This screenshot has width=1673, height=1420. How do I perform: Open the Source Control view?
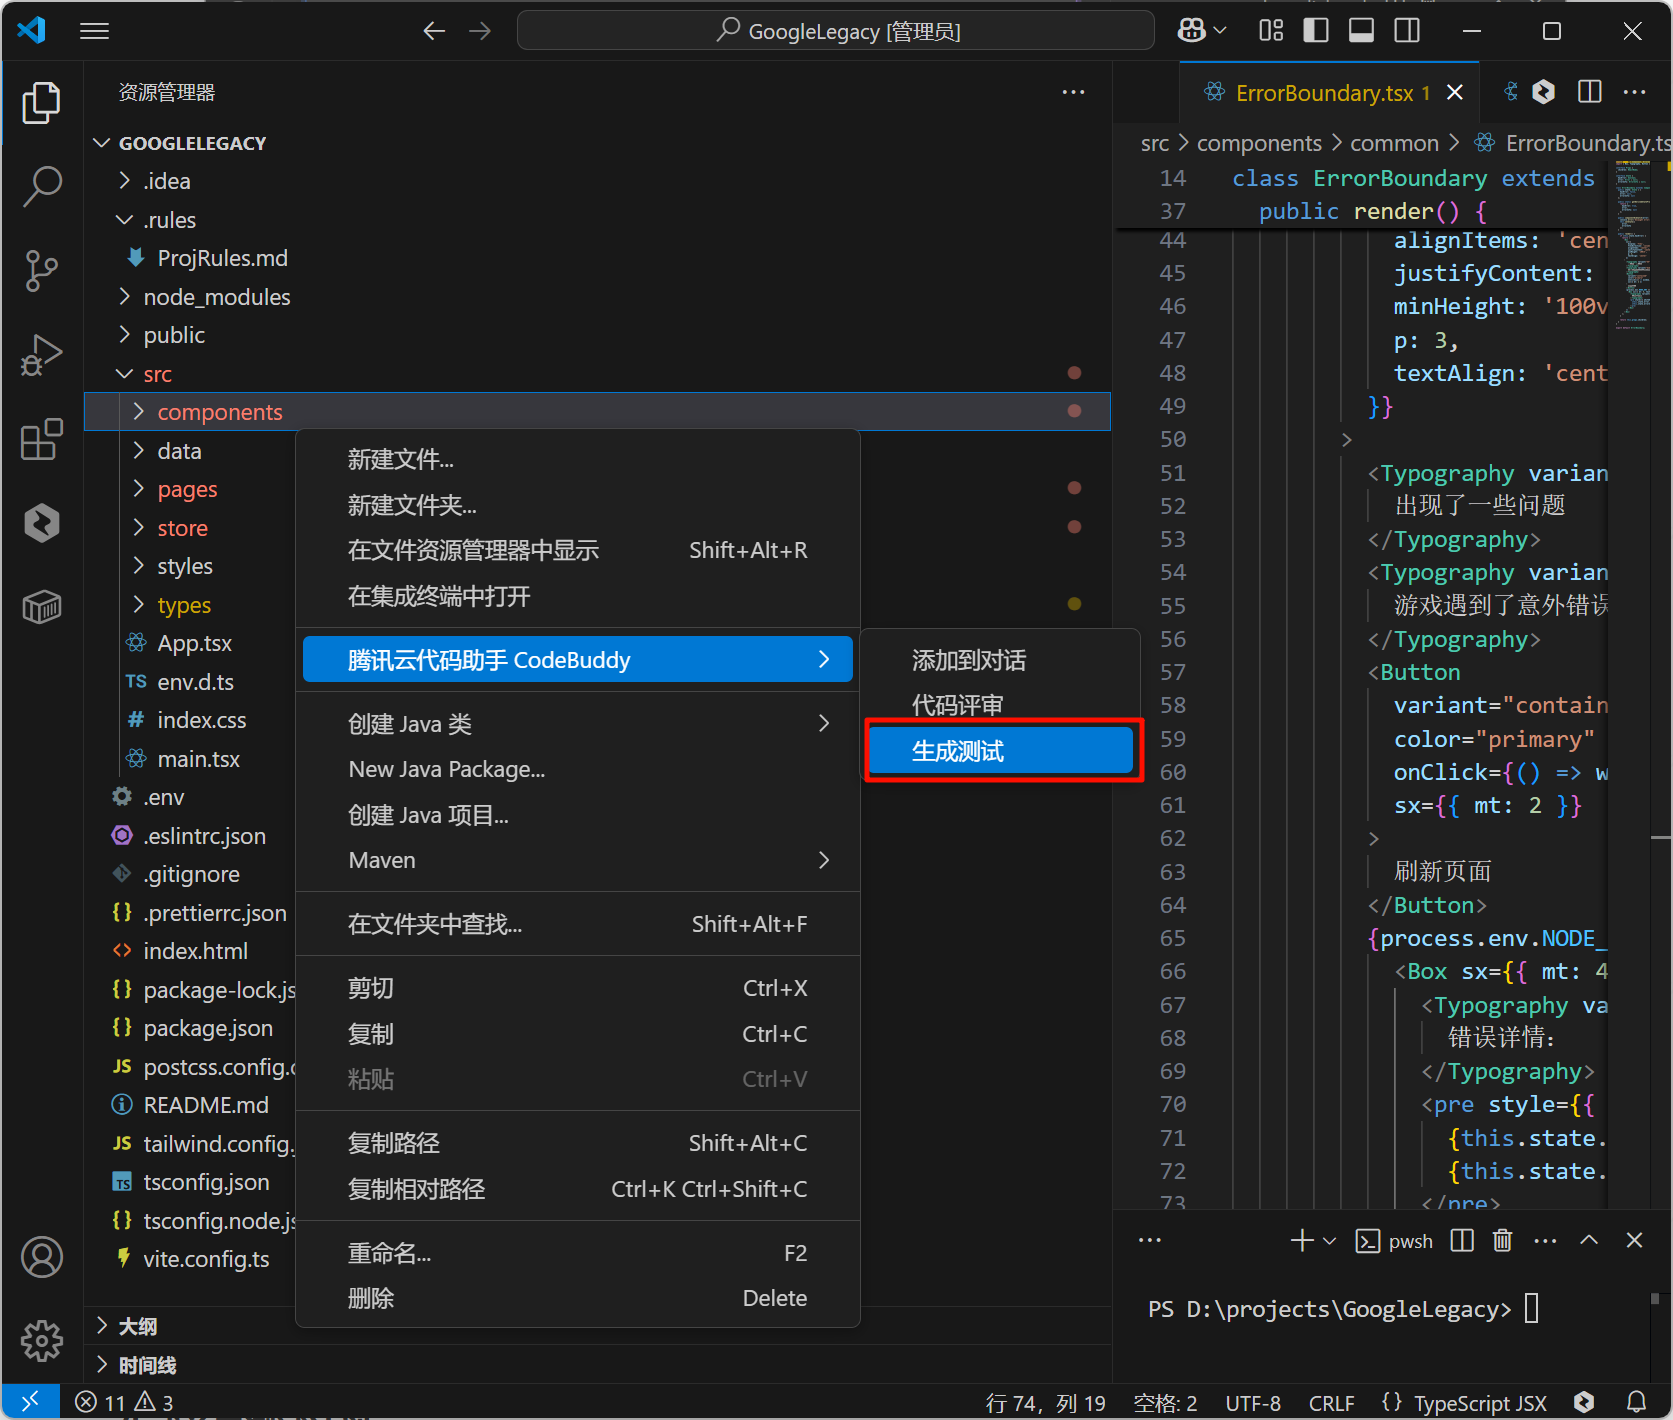(x=42, y=270)
